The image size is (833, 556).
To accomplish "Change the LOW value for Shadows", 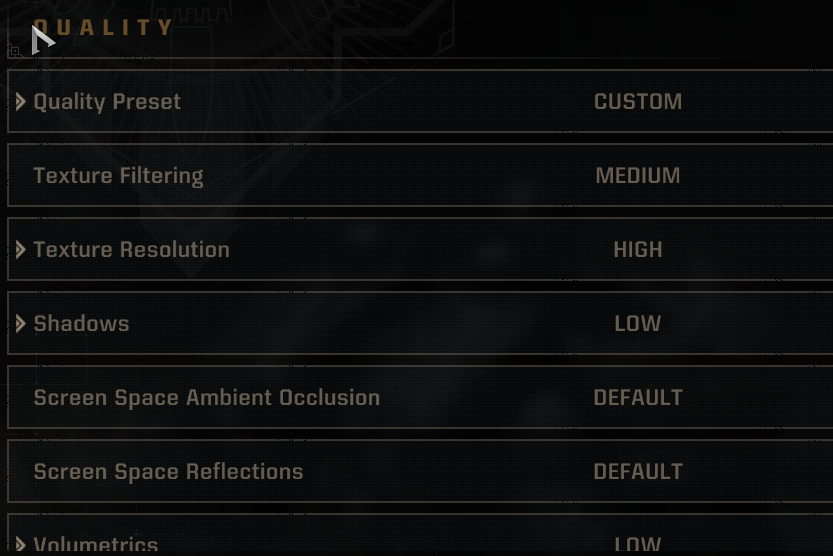I will 638,323.
